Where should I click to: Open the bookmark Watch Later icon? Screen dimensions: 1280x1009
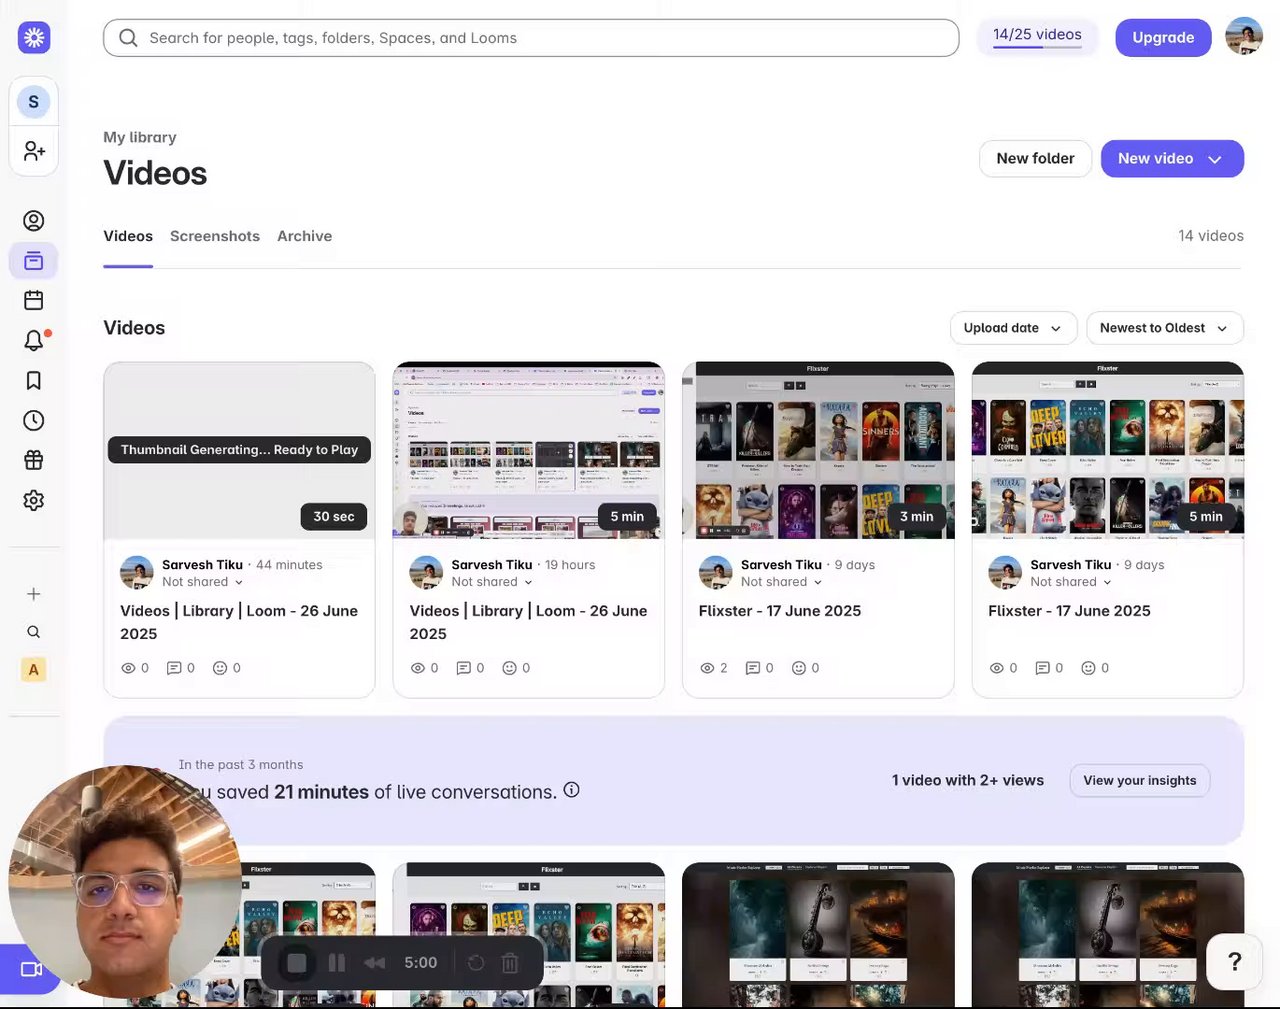[x=34, y=380]
